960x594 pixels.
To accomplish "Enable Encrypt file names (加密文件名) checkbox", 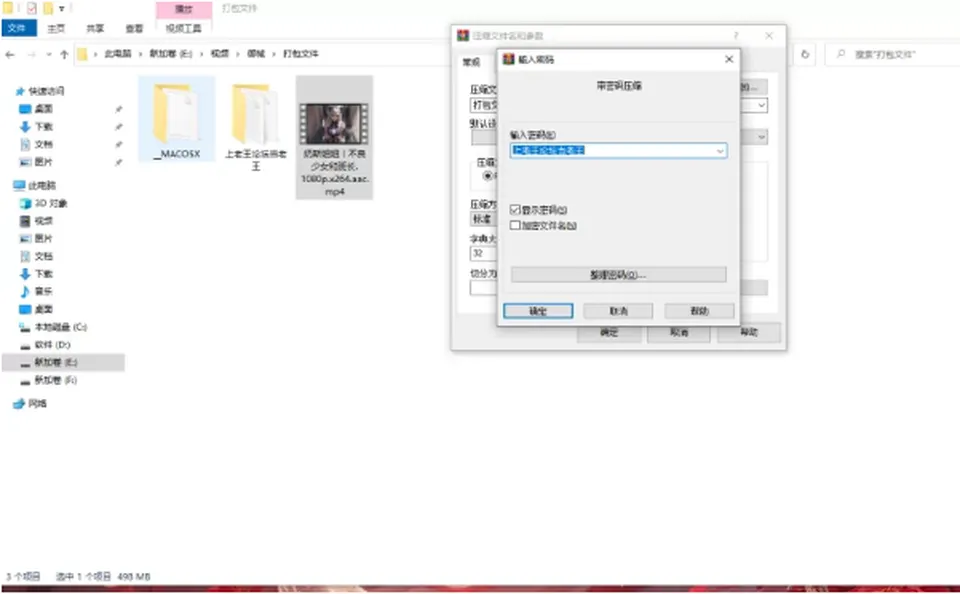I will 516,225.
